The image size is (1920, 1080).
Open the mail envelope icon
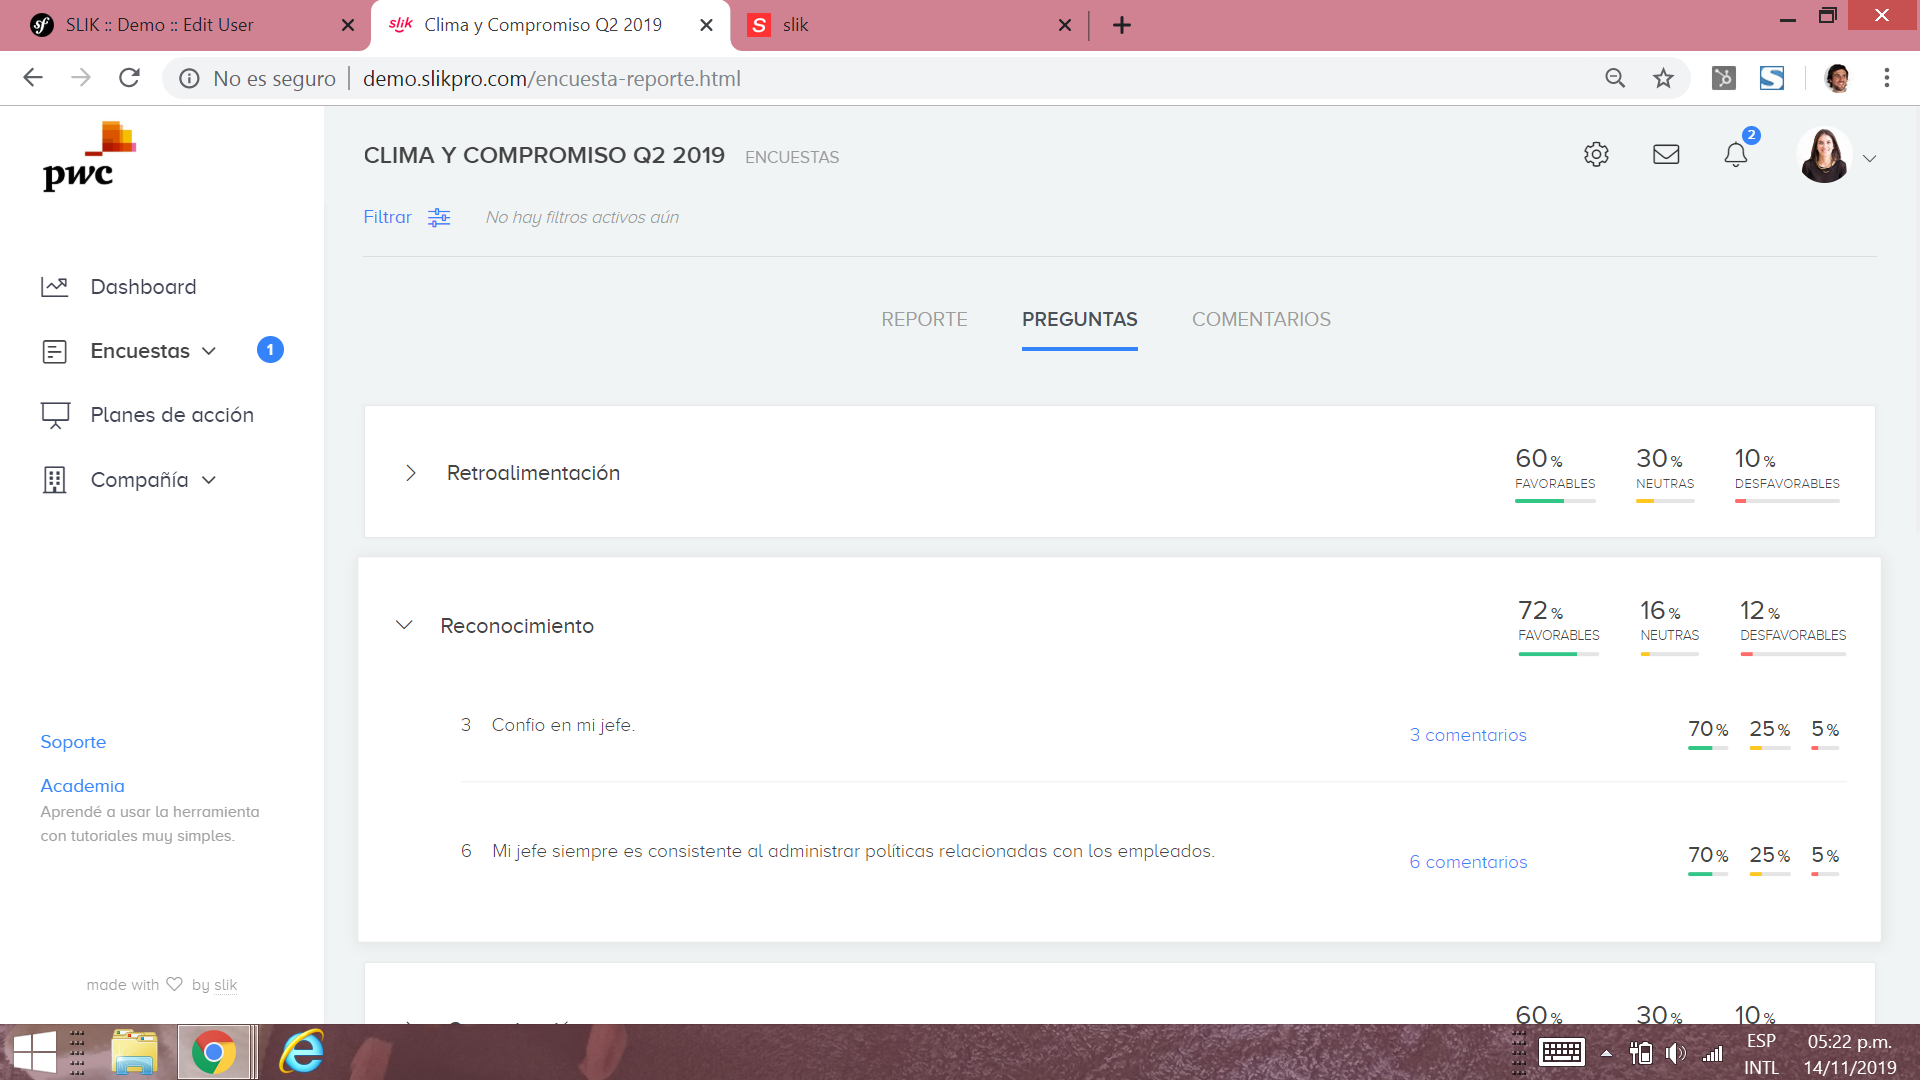point(1666,154)
